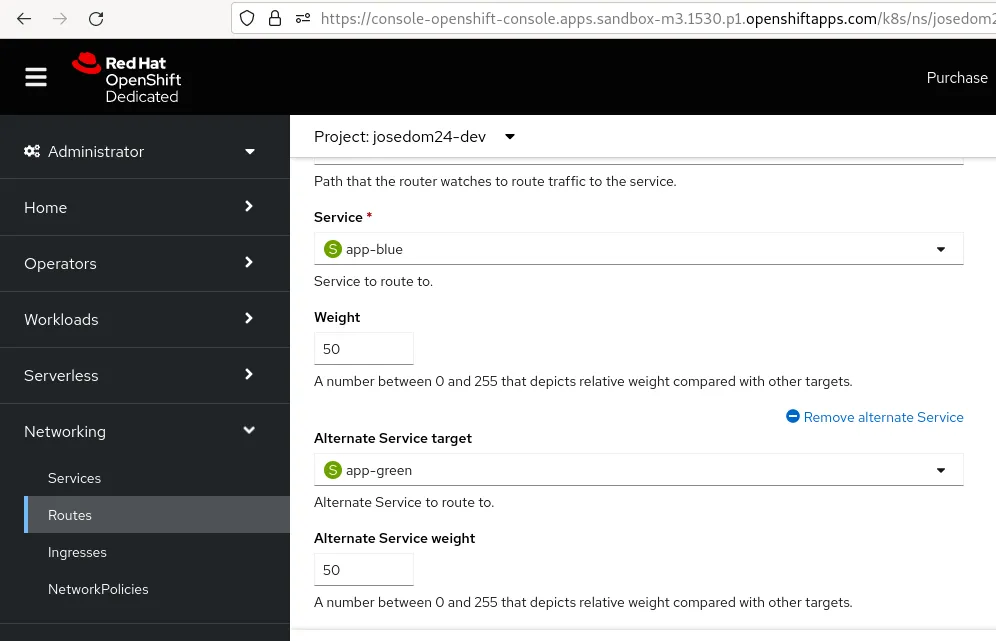Click the Weight input field
Viewport: 996px width, 641px height.
363,349
